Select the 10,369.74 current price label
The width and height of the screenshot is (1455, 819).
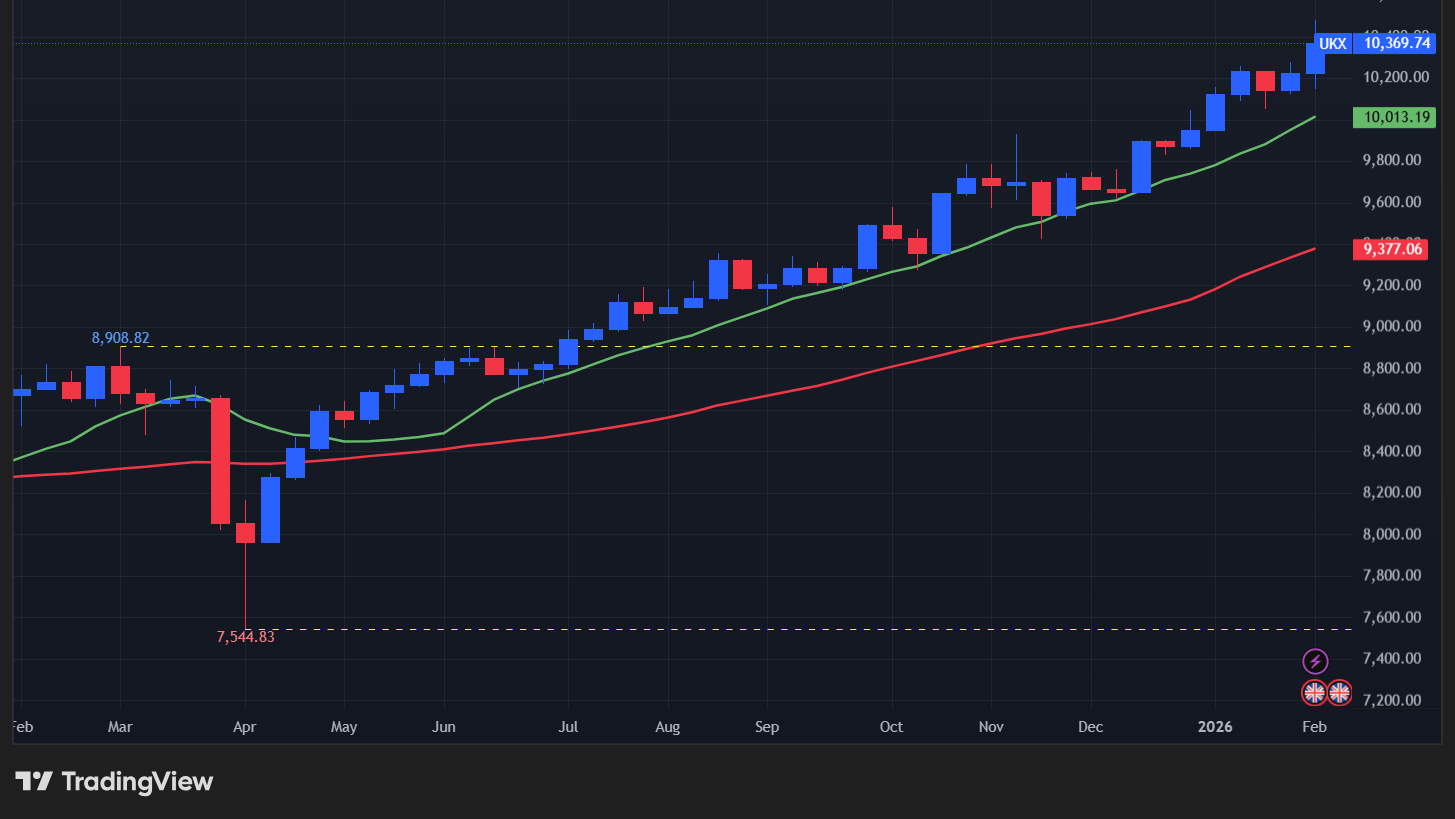1397,43
